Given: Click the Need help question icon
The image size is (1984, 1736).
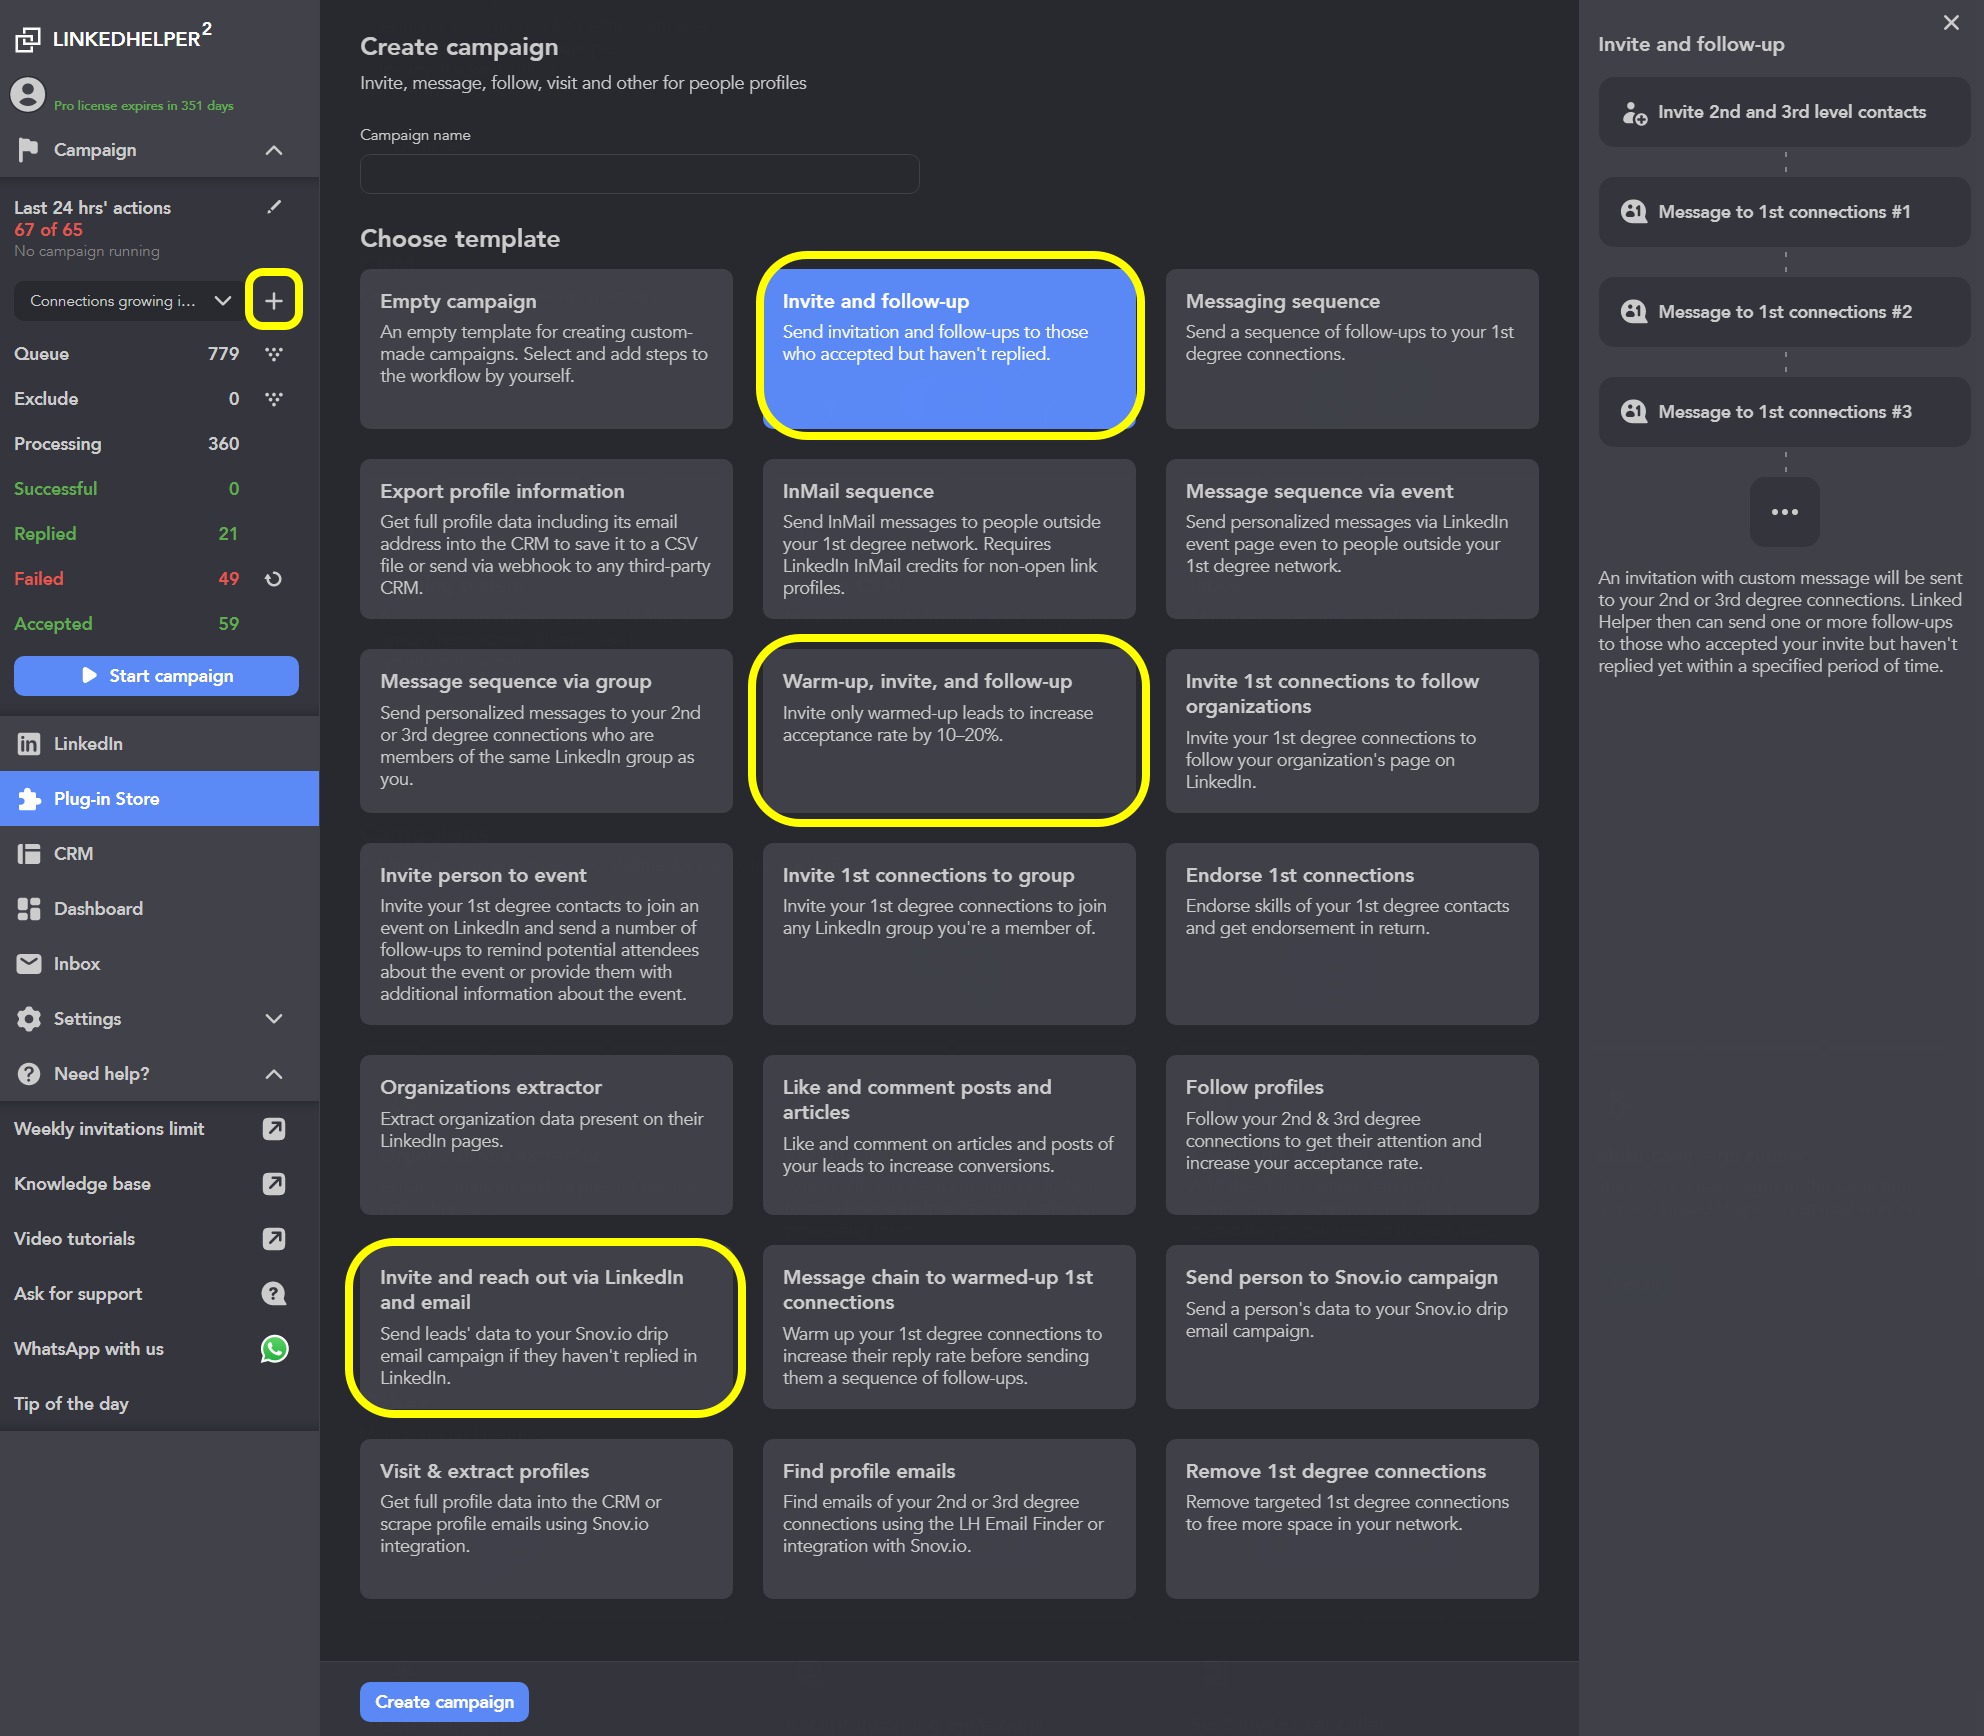Looking at the screenshot, I should click(x=29, y=1074).
